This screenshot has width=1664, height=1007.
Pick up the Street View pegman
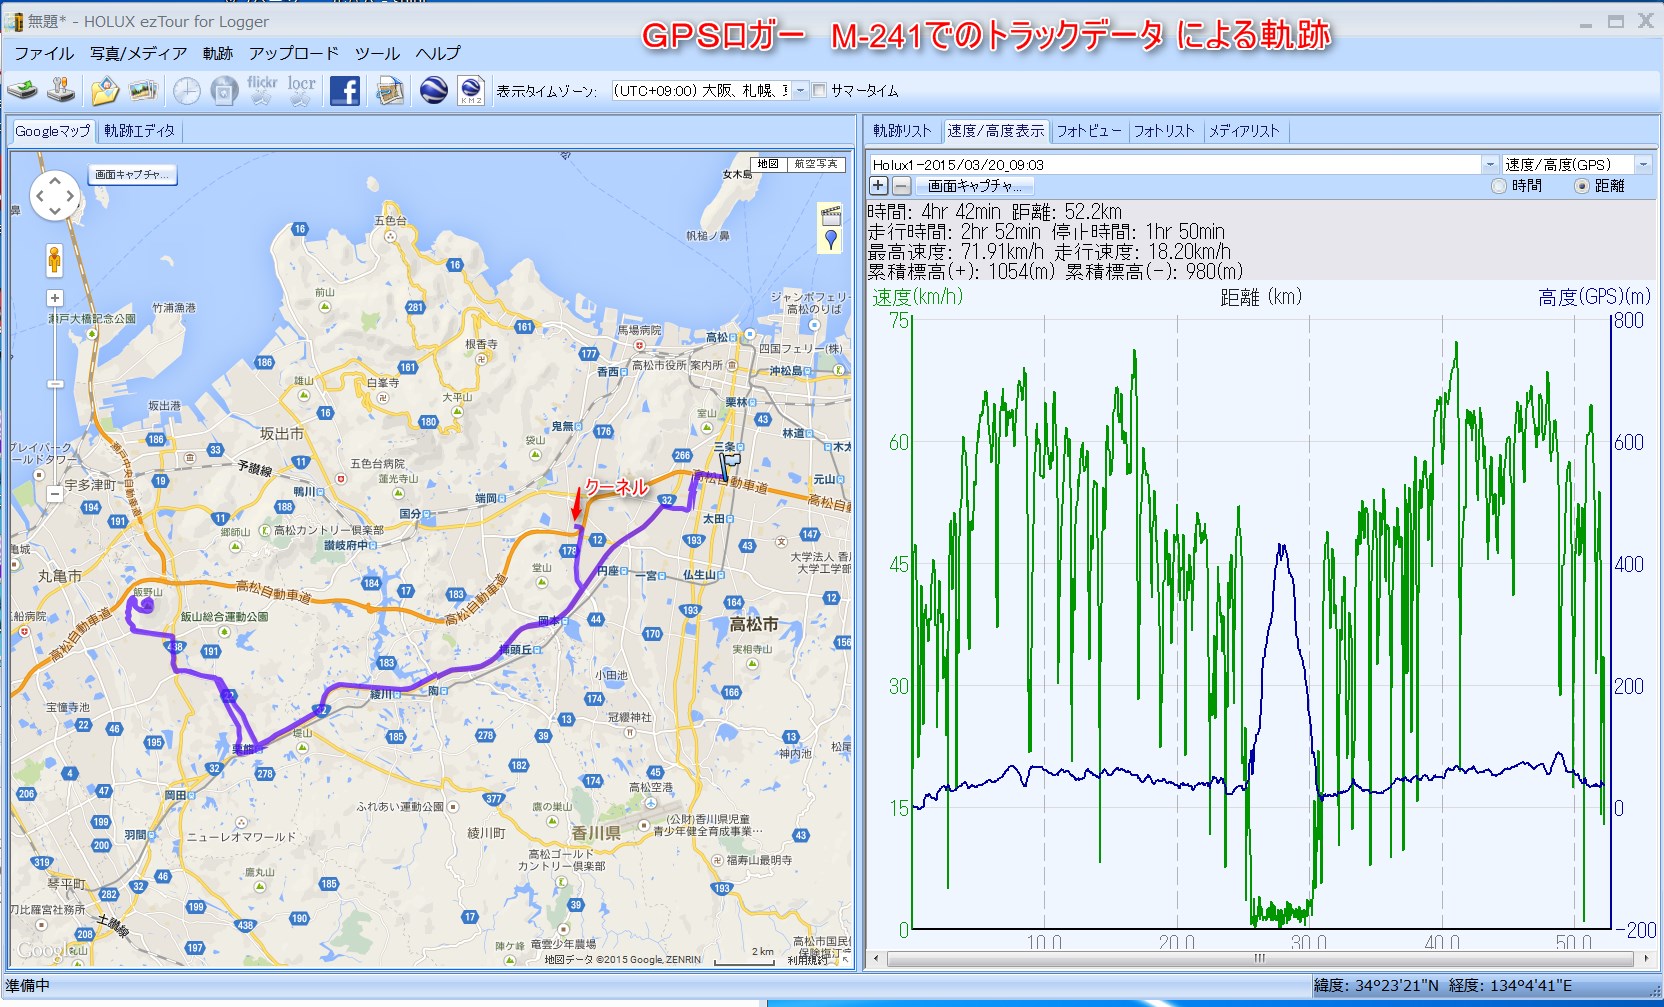click(x=54, y=260)
